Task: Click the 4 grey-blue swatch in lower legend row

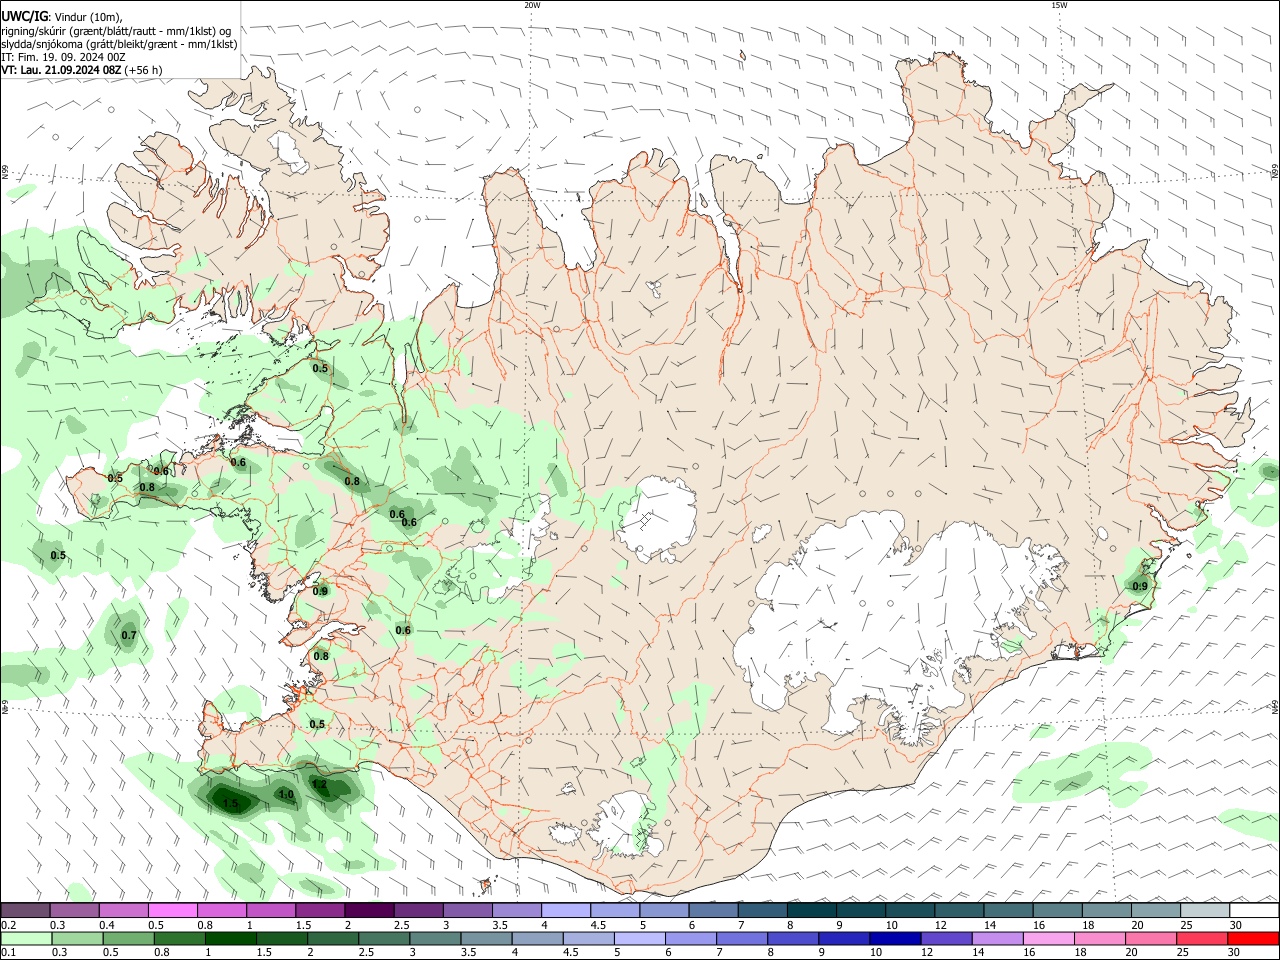Action: coord(537,938)
